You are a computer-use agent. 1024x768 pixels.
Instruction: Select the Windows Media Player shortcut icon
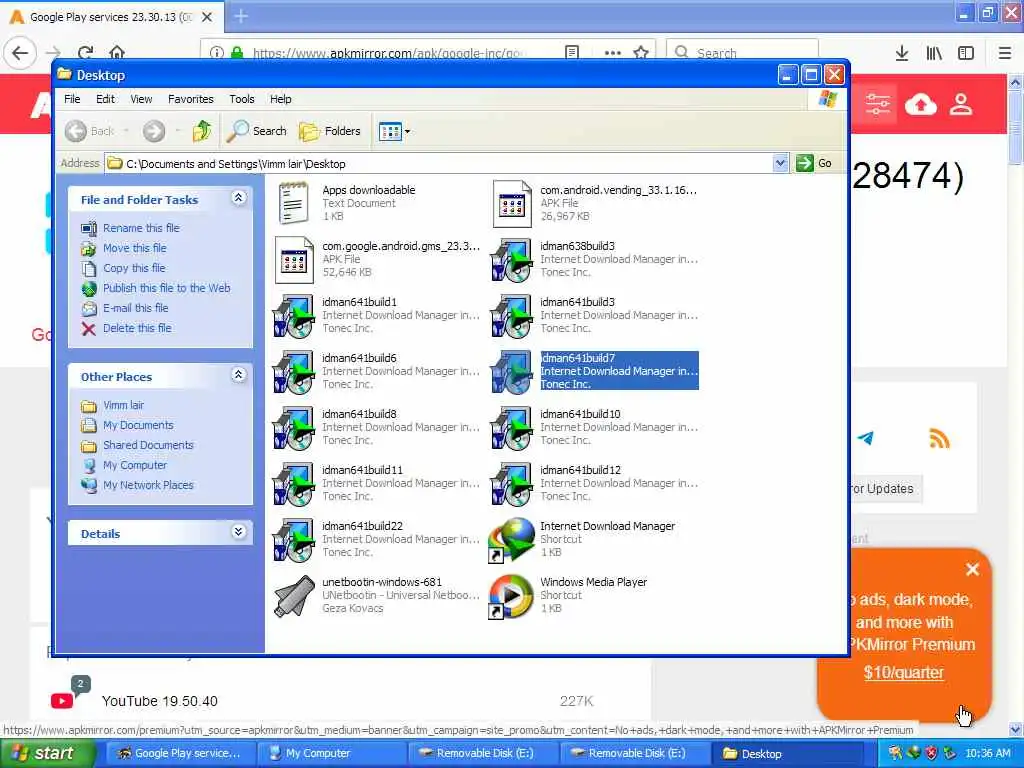click(x=511, y=596)
